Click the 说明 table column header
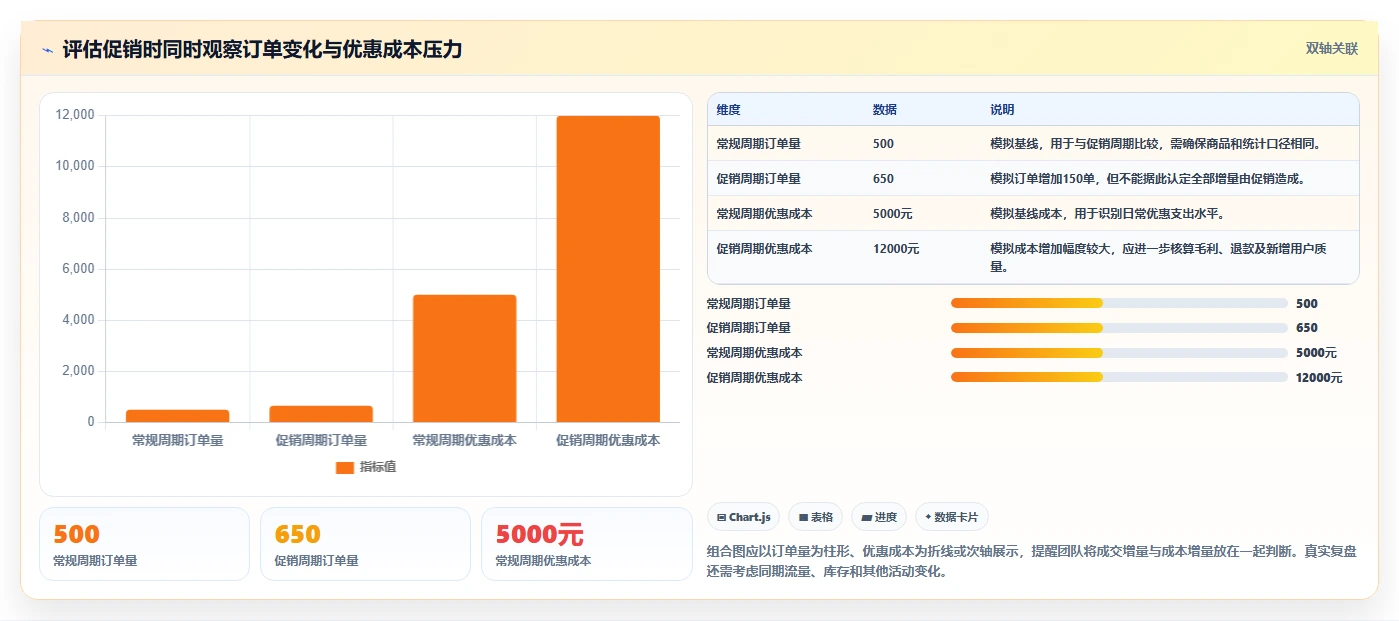Viewport: 1399px width, 621px height. coord(1002,110)
